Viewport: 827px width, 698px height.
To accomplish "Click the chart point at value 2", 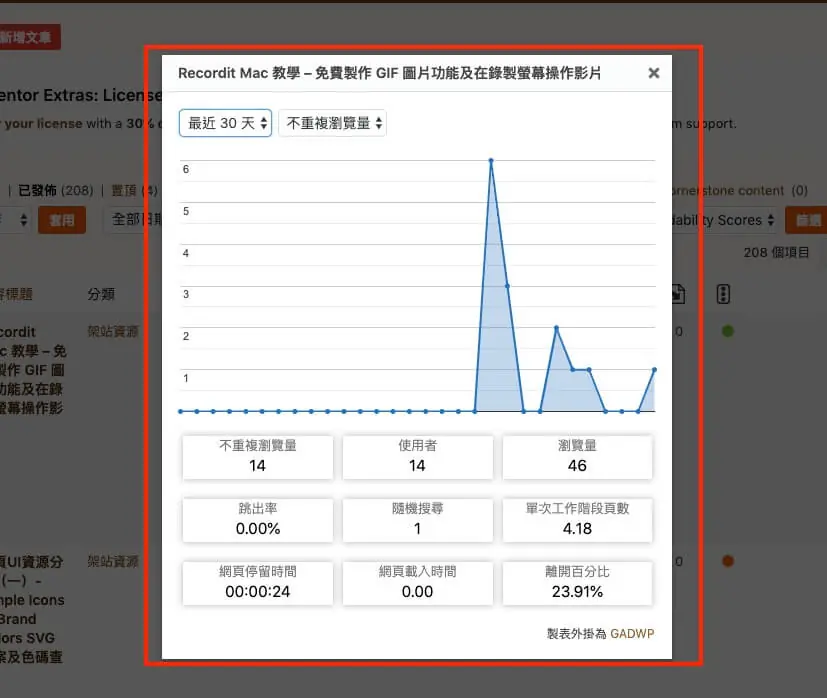I will [556, 328].
